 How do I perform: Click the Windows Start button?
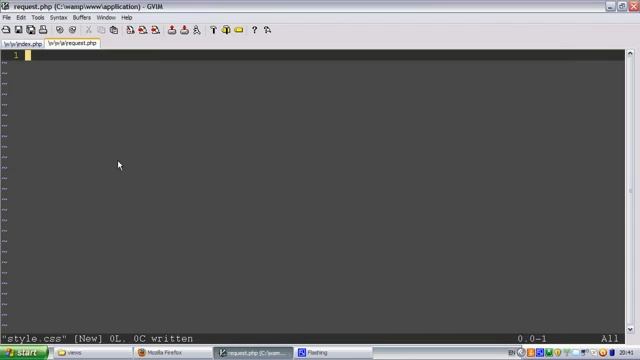[x=24, y=353]
